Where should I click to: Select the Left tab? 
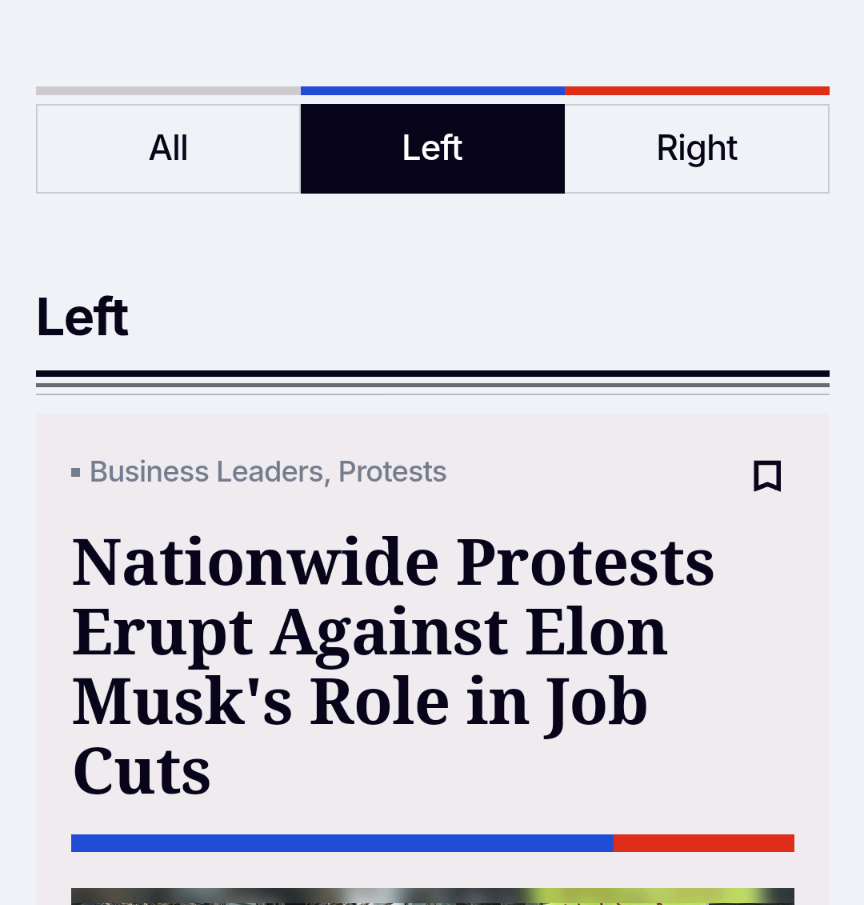click(x=433, y=149)
